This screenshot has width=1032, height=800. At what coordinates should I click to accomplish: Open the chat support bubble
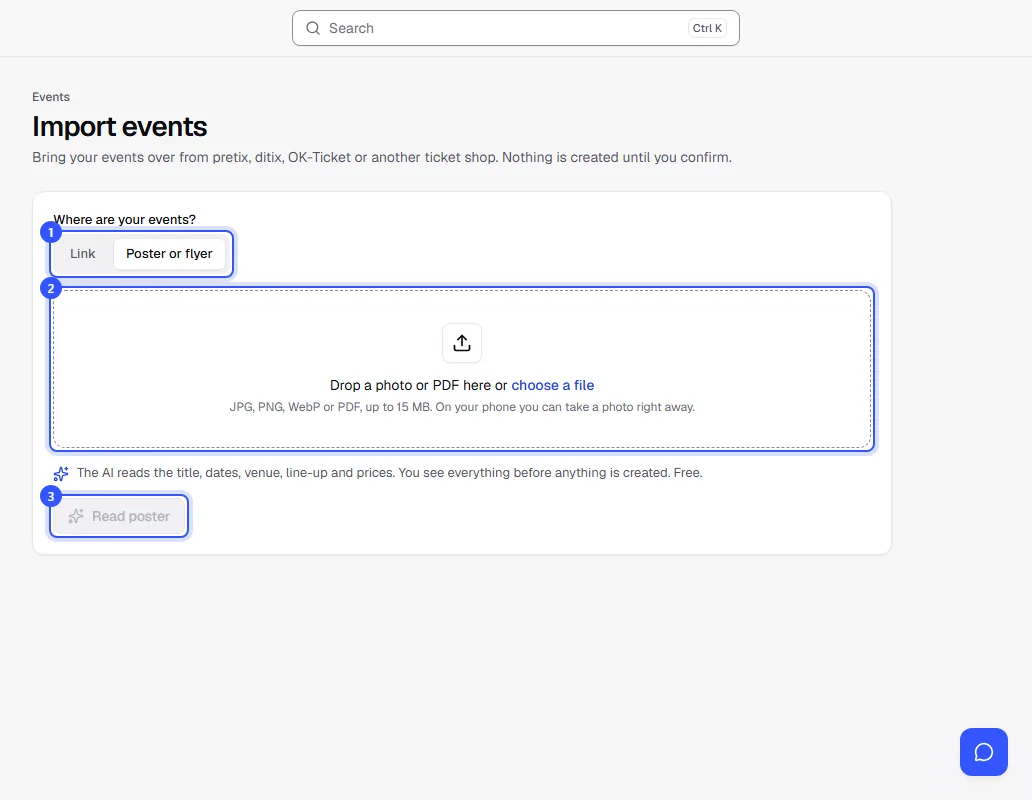(x=983, y=752)
